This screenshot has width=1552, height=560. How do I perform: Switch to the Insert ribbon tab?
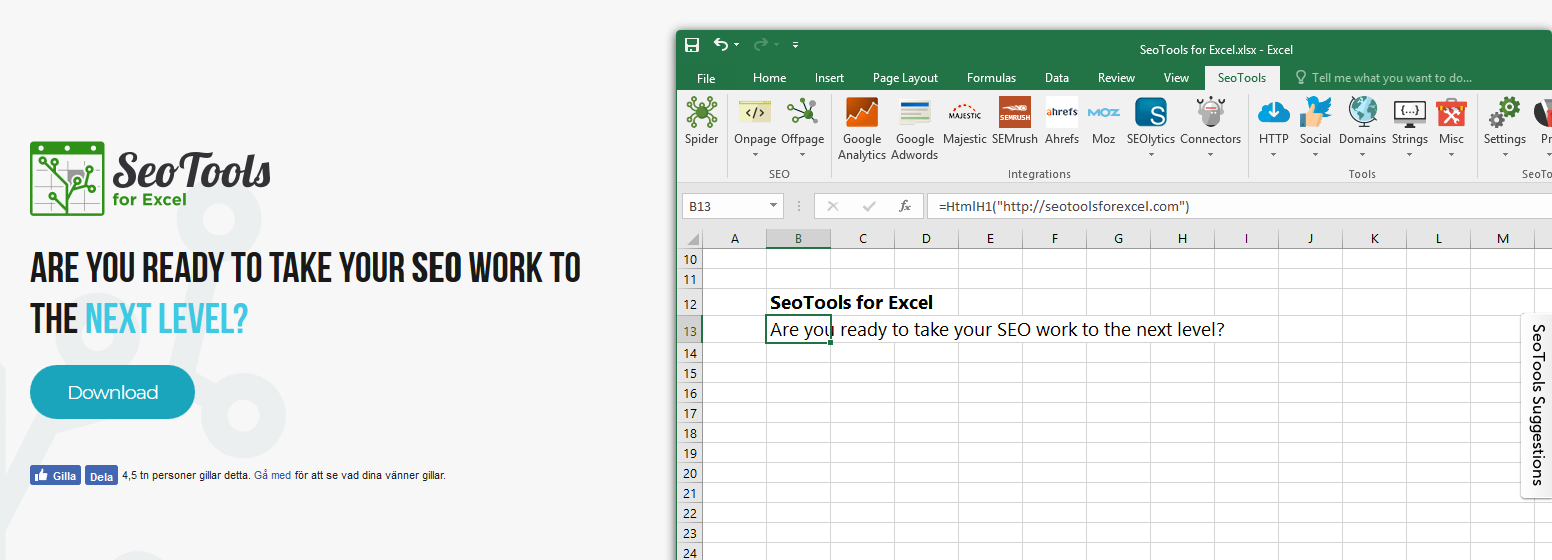coord(829,78)
